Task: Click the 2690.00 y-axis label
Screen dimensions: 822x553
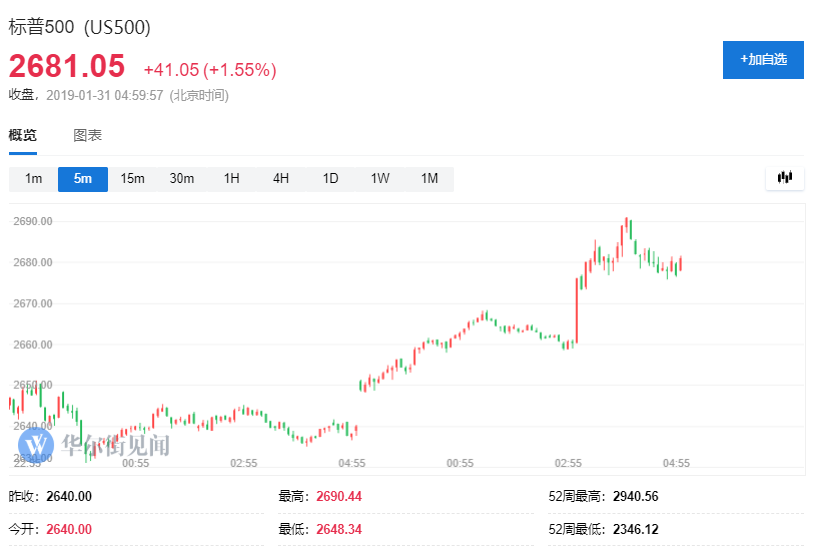Action: click(x=33, y=221)
